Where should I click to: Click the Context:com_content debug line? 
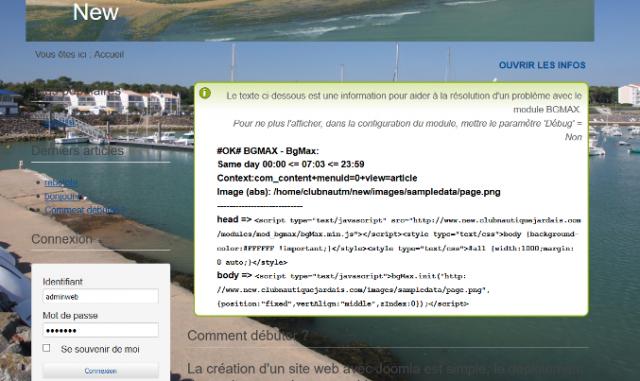pos(317,178)
